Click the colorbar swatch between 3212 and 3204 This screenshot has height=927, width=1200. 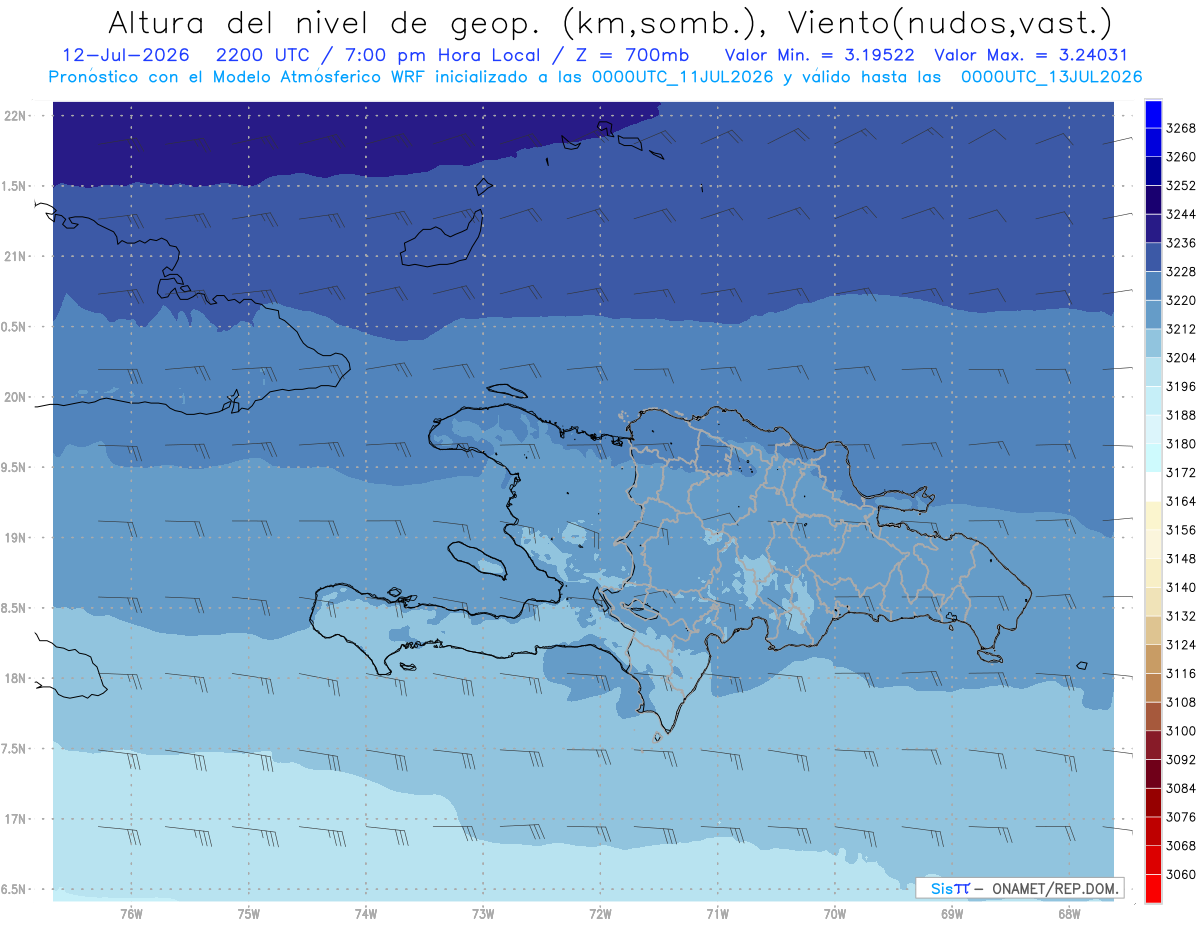[x=1152, y=344]
